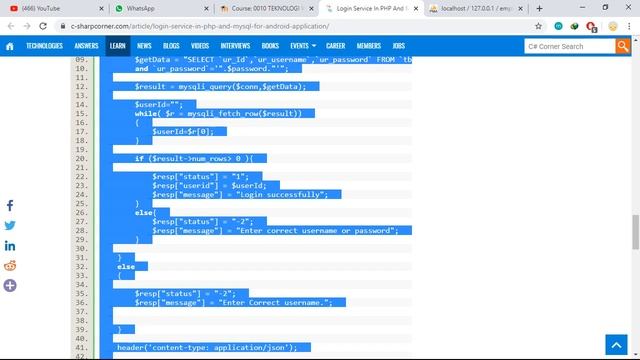The height and width of the screenshot is (360, 640).
Task: Open the Books section
Action: coord(270,46)
